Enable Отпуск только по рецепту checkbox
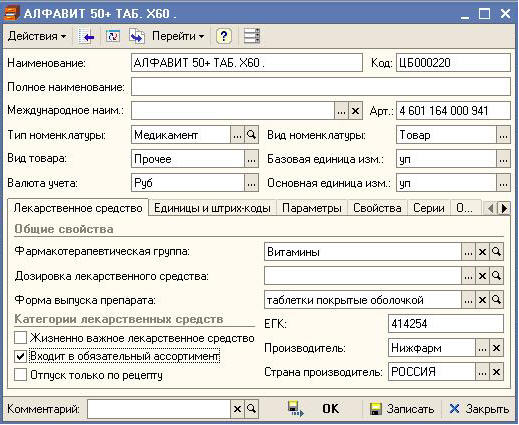 (20, 375)
